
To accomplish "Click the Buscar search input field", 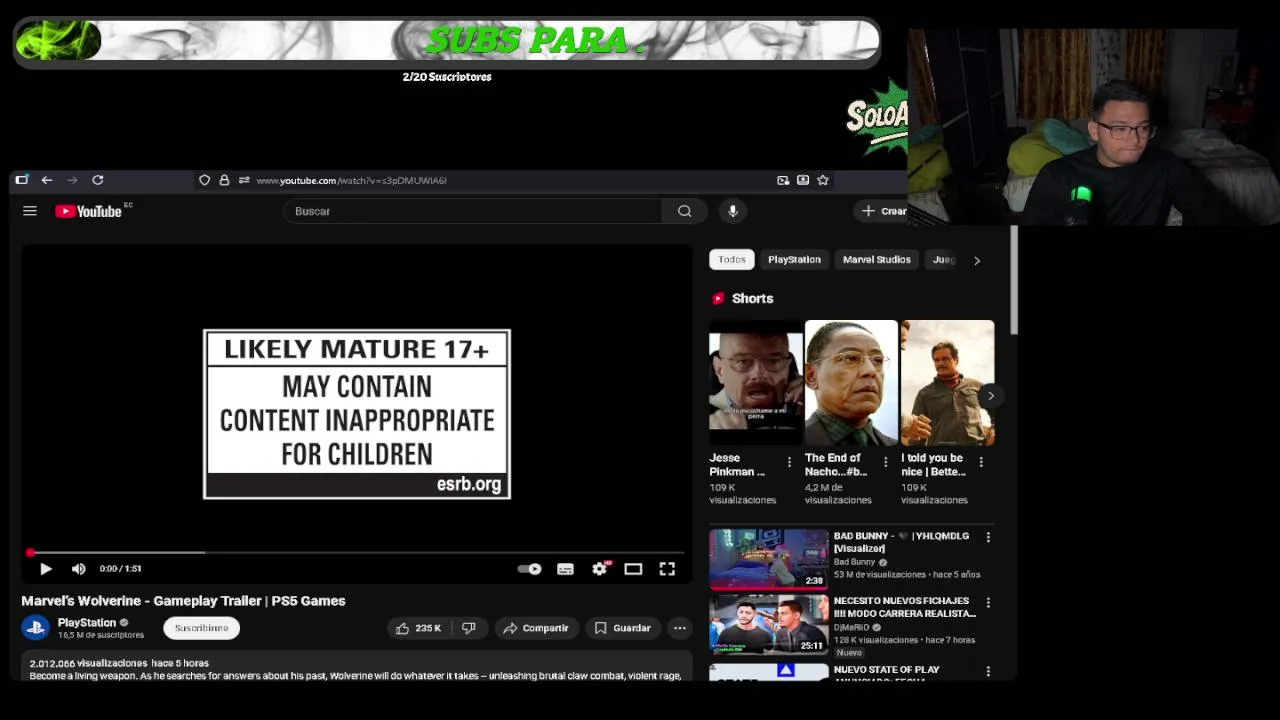I will 473,211.
